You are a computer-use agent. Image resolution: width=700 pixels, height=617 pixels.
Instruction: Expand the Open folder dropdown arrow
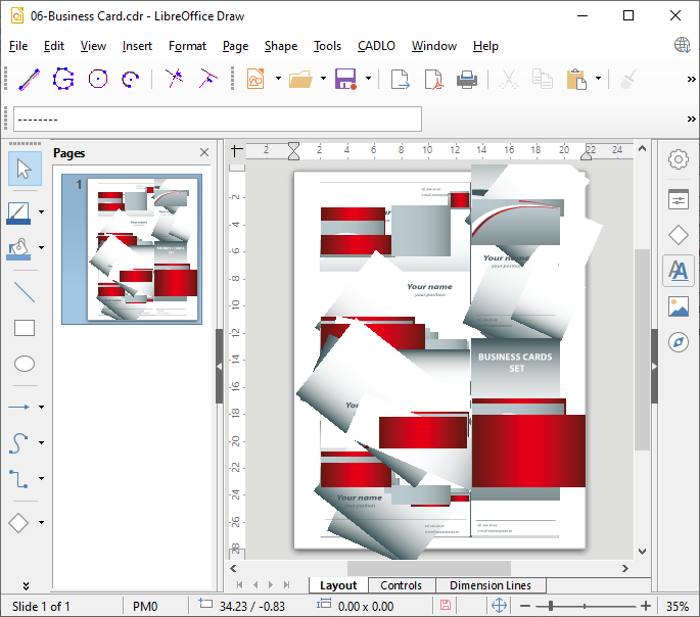(x=323, y=79)
